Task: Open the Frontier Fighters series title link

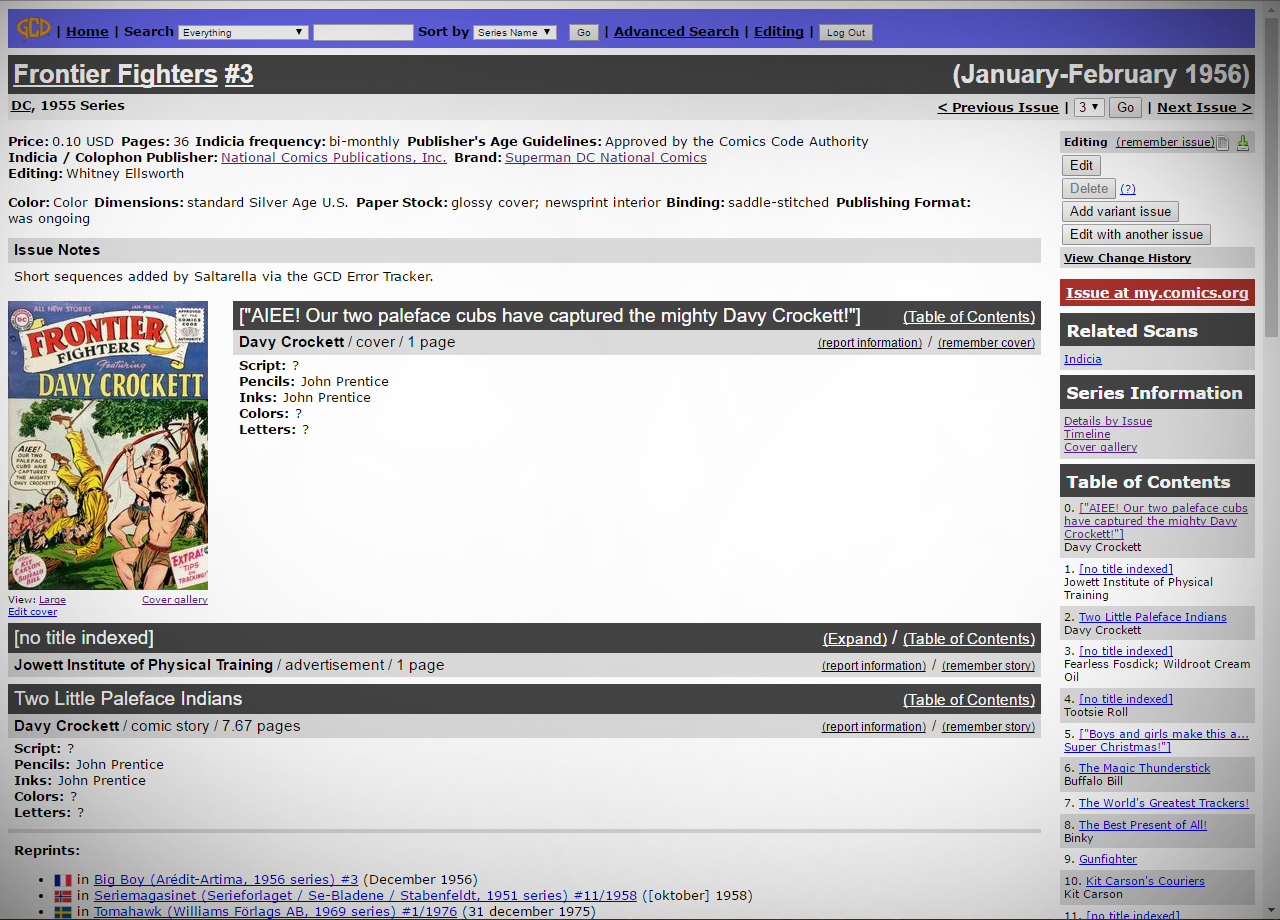Action: click(115, 74)
